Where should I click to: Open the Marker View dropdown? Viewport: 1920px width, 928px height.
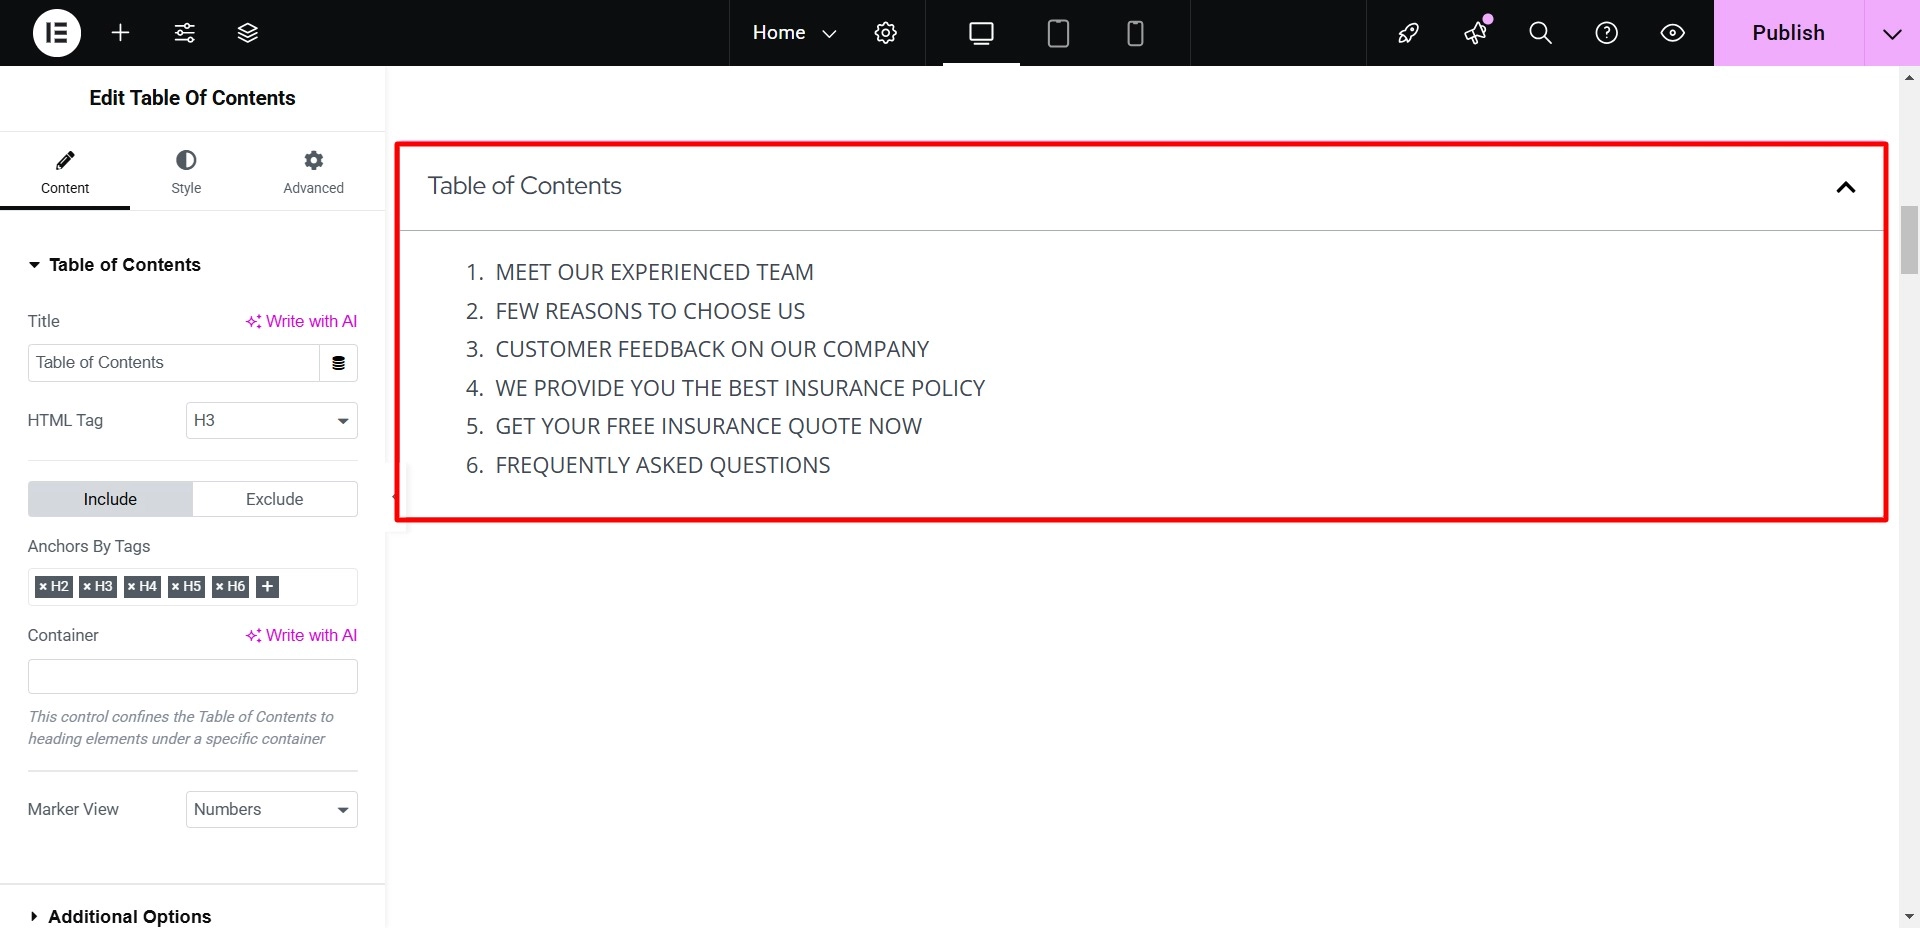coord(272,810)
